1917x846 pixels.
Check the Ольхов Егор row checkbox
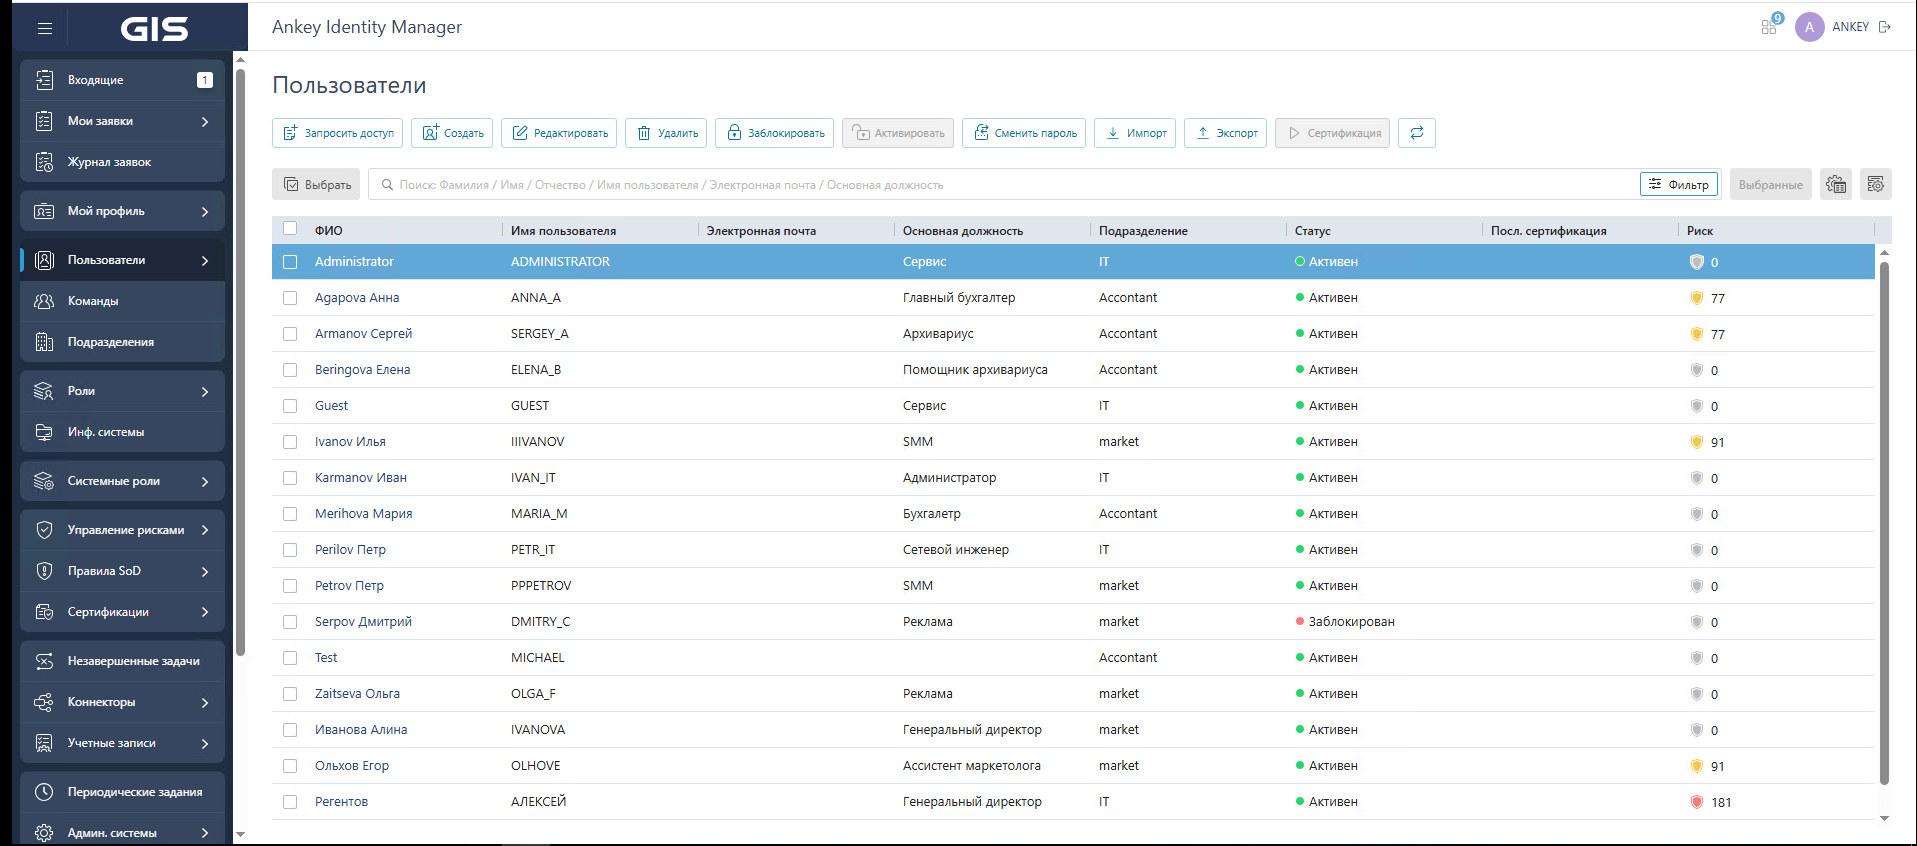(290, 766)
